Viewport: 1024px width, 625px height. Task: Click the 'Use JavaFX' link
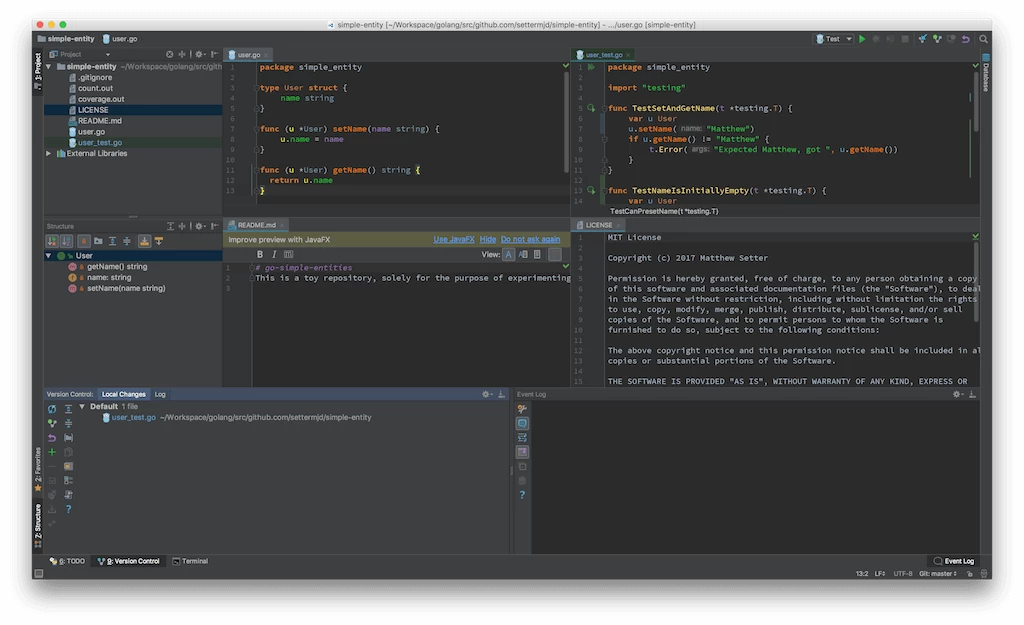[453, 240]
